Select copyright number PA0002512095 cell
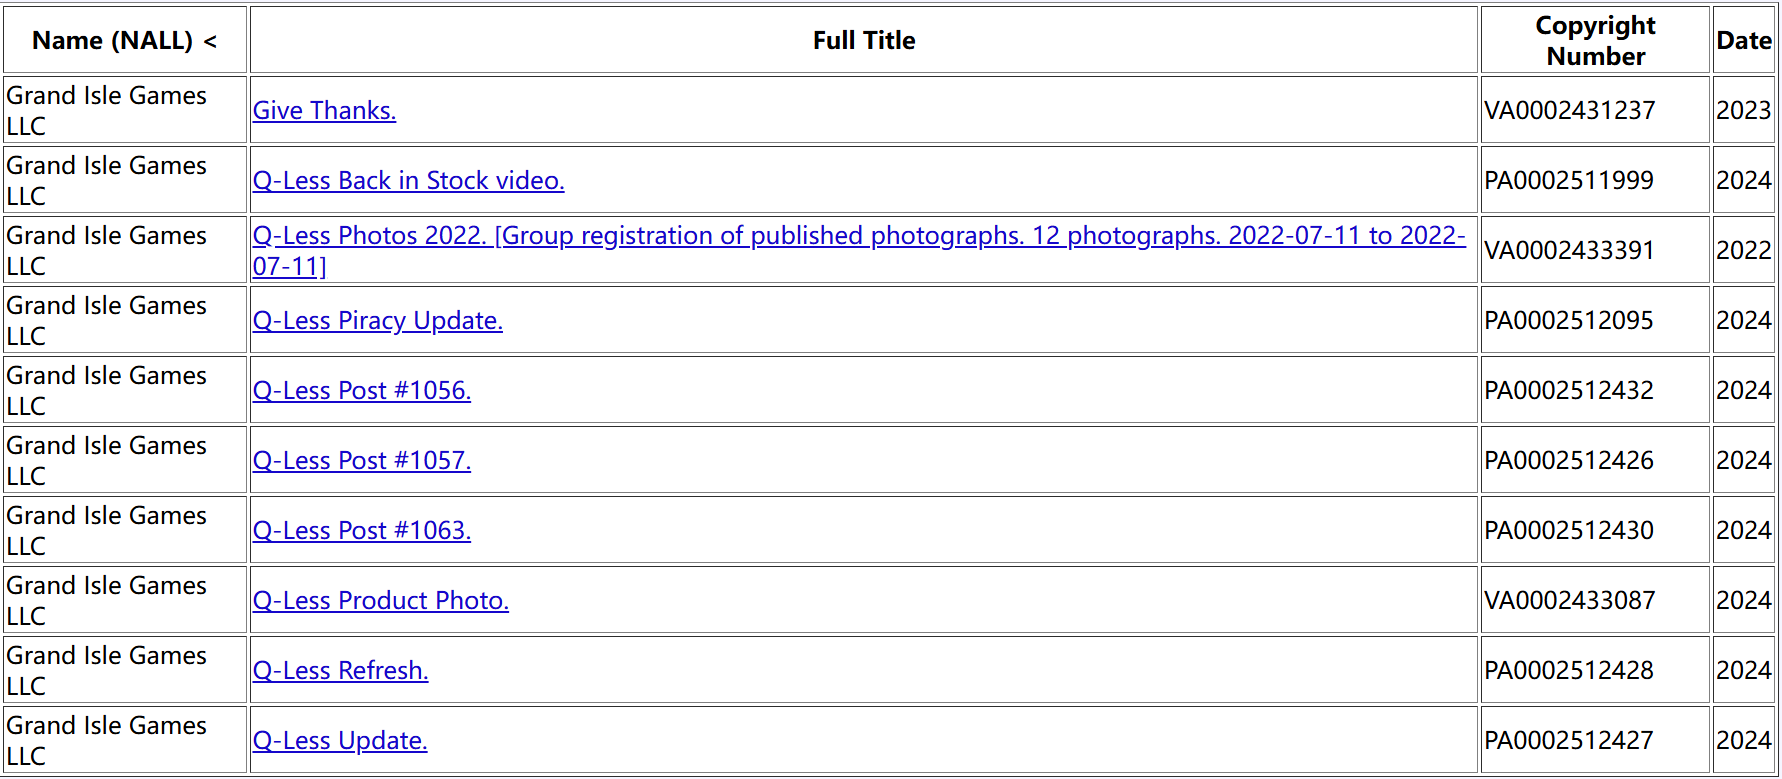Screen dimensions: 1782x779 pos(1595,320)
